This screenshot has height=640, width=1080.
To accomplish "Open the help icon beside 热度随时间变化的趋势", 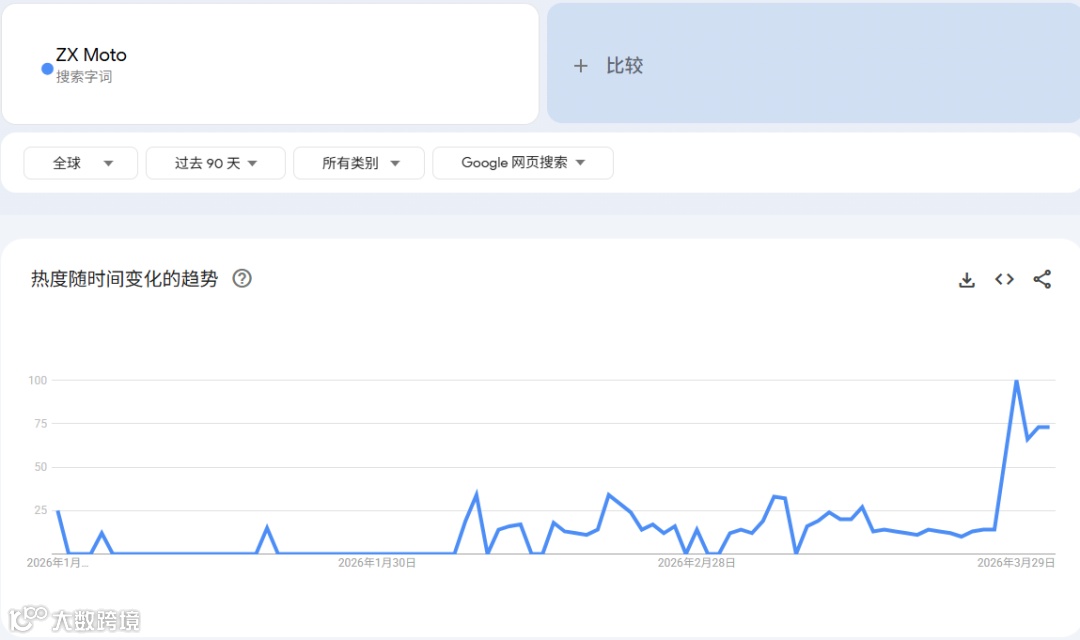I will tap(242, 278).
